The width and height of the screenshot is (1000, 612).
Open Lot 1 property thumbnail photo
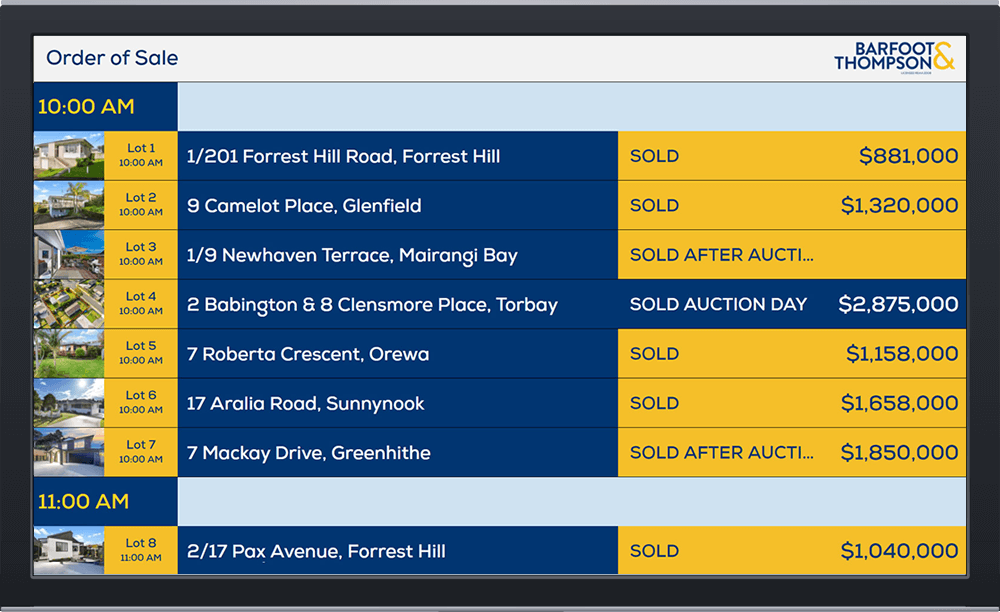point(68,156)
